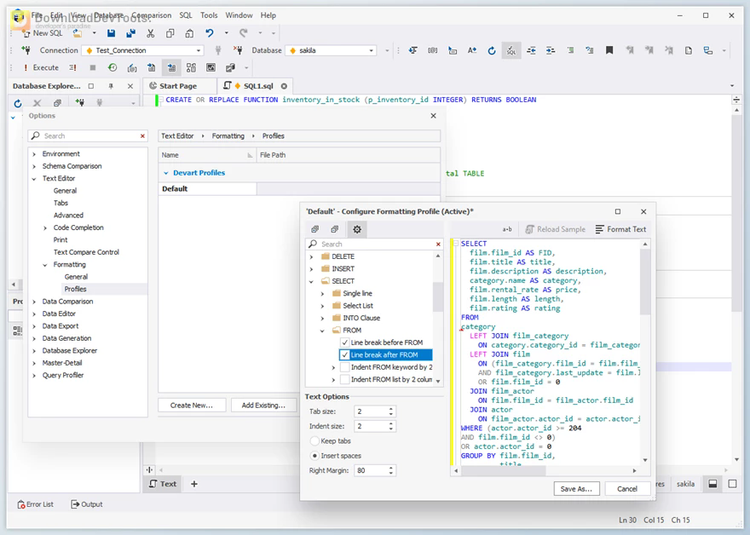Click the refresh icon in the SQL toolbar

[492, 50]
